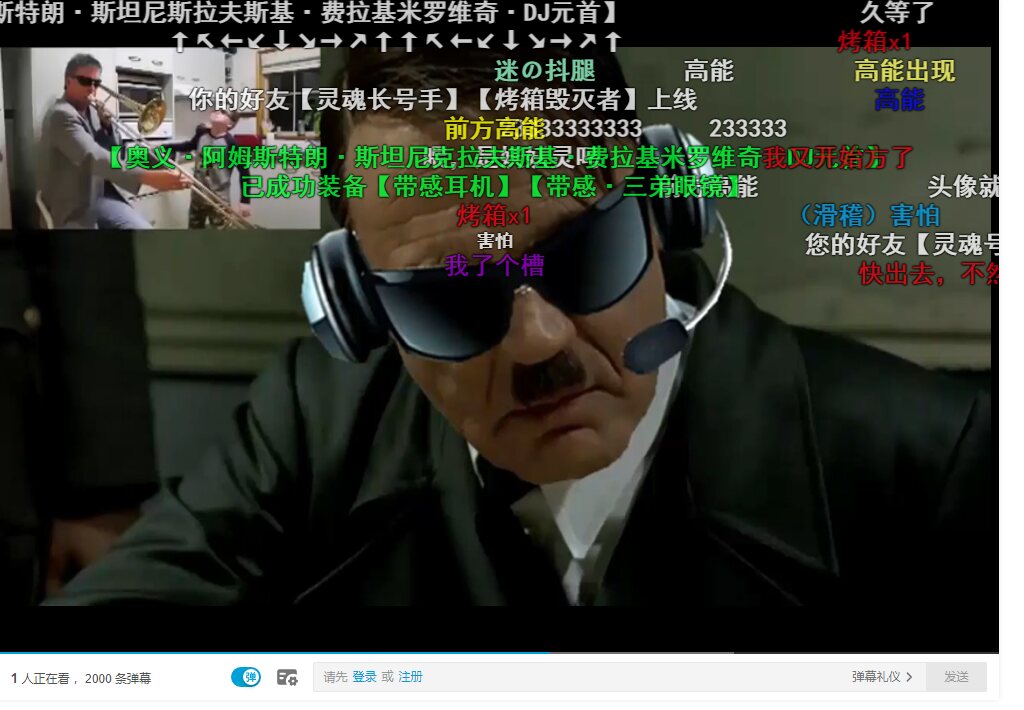Click the yellow 前方高能 danmaku comment
Screen dimensions: 1024x710
tap(493, 129)
